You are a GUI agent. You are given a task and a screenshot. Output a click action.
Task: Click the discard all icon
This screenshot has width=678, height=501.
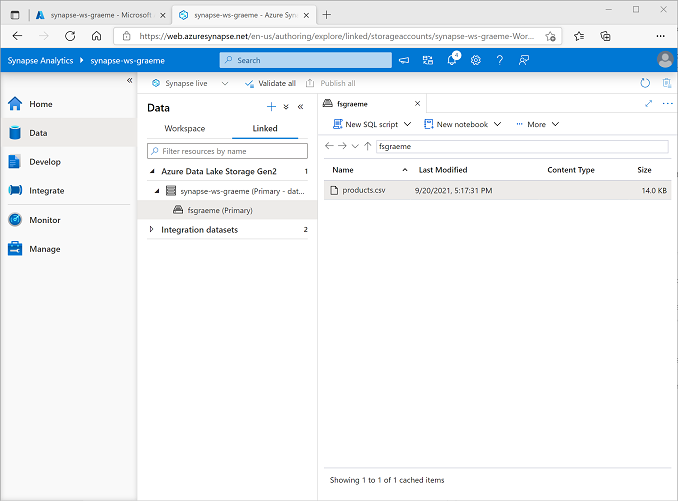pos(667,83)
